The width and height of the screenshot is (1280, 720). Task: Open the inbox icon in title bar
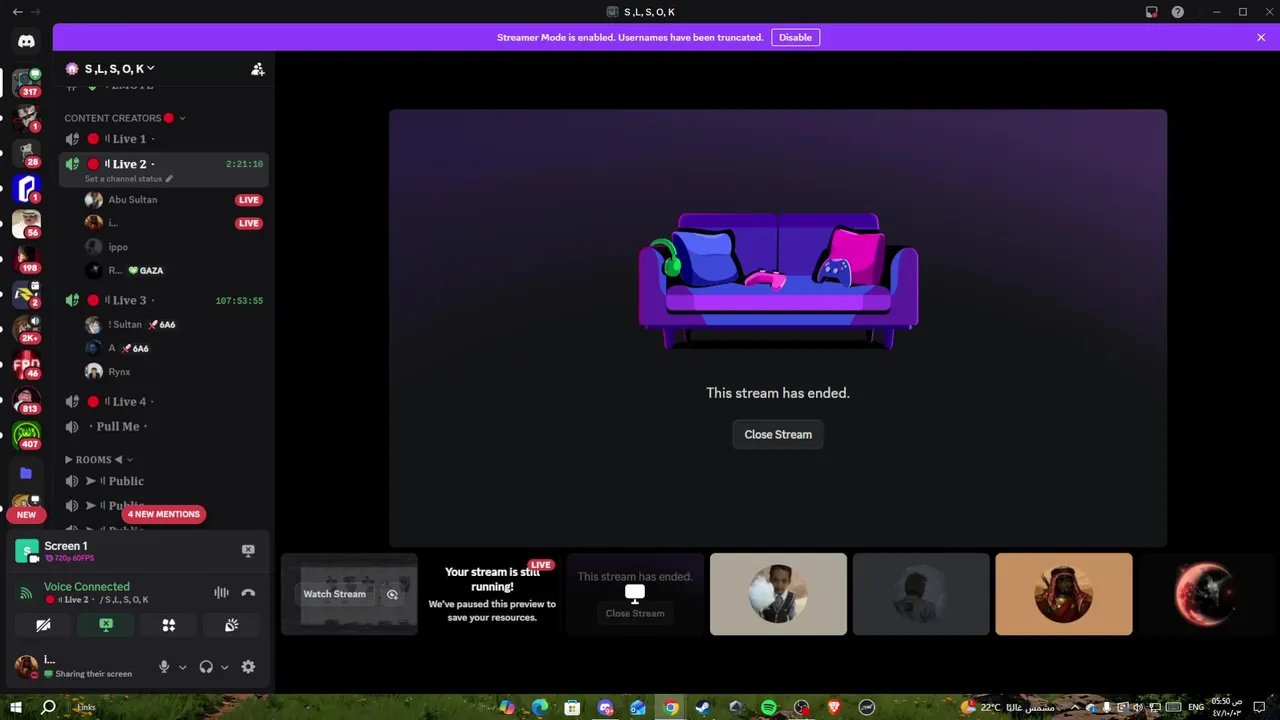pos(1152,12)
